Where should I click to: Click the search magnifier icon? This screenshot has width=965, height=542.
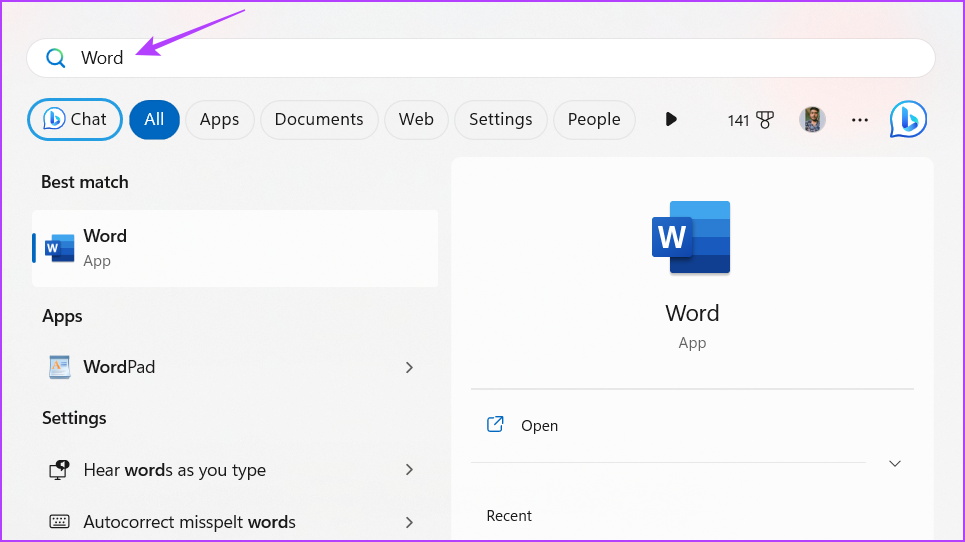(x=56, y=58)
